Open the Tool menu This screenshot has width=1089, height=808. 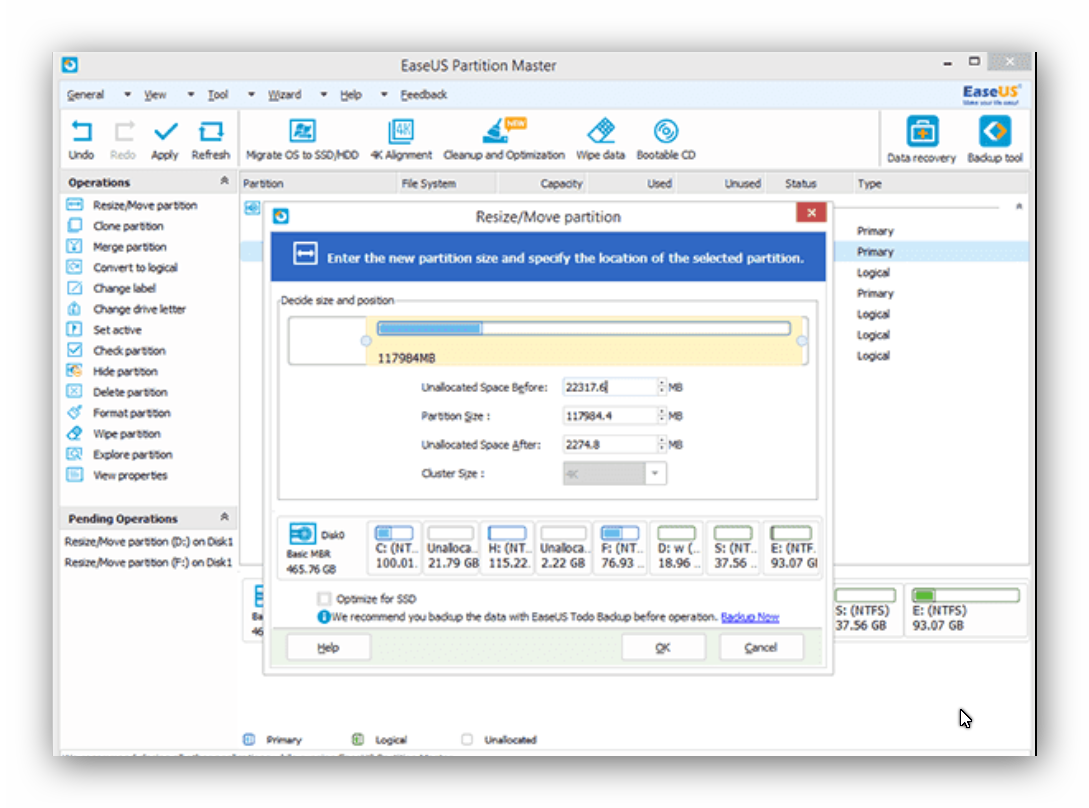[x=217, y=94]
